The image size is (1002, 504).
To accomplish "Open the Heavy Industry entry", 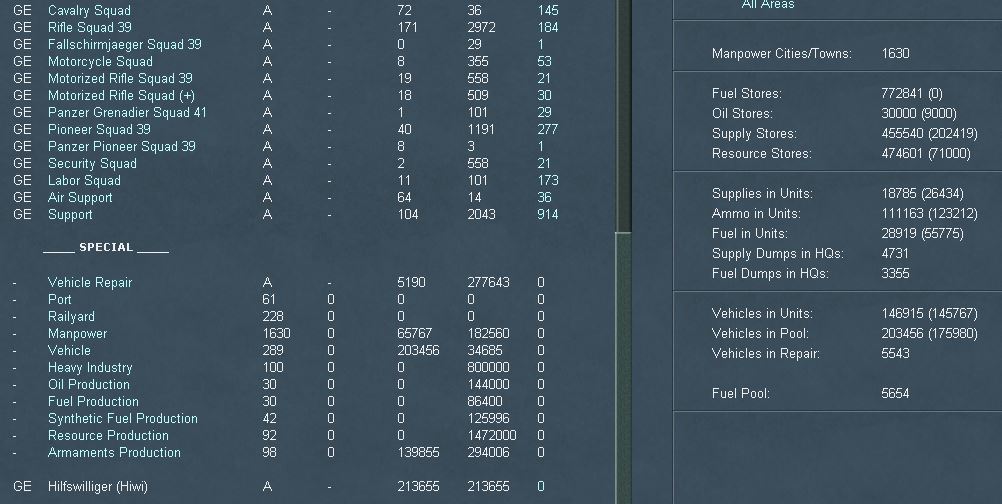I will [90, 367].
